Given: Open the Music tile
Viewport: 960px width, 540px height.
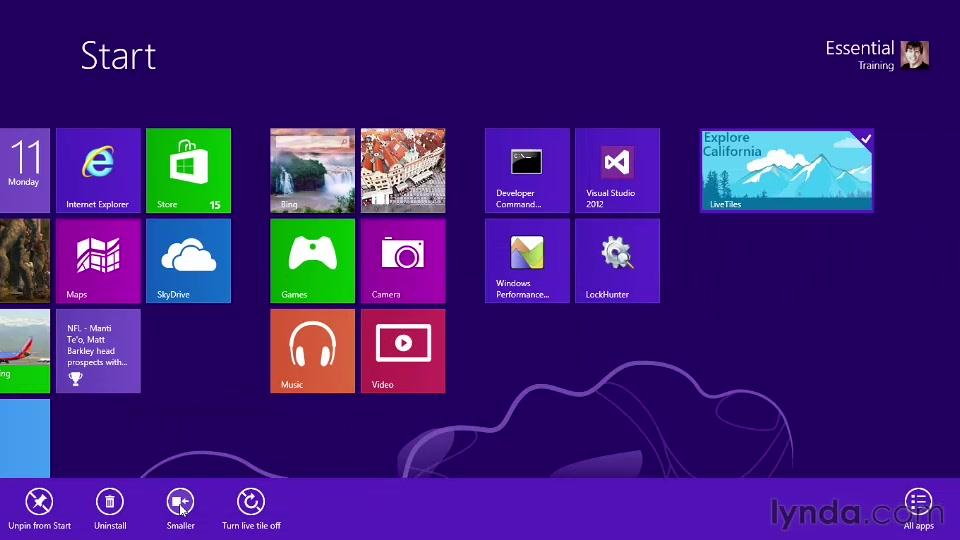Looking at the screenshot, I should (x=312, y=351).
